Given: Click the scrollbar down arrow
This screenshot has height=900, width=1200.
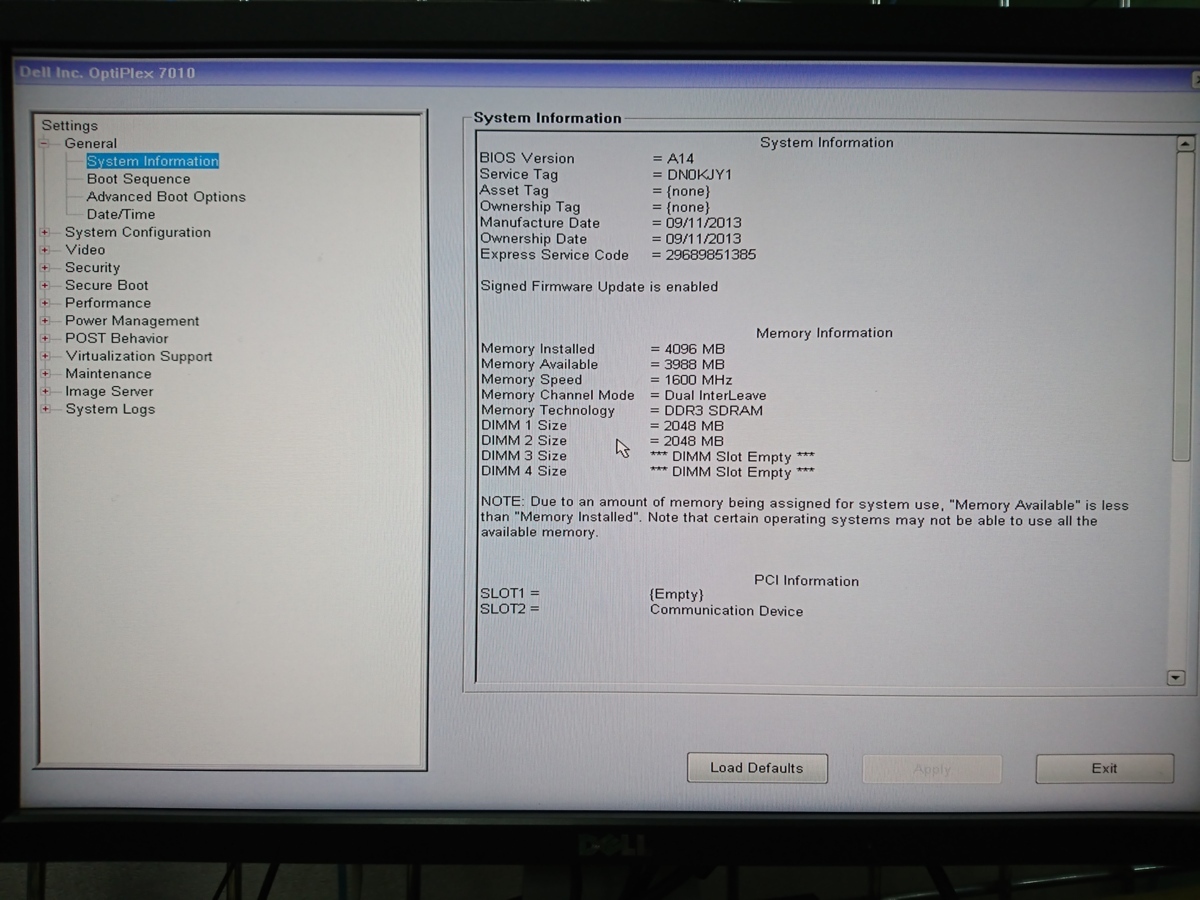Looking at the screenshot, I should coord(1176,678).
